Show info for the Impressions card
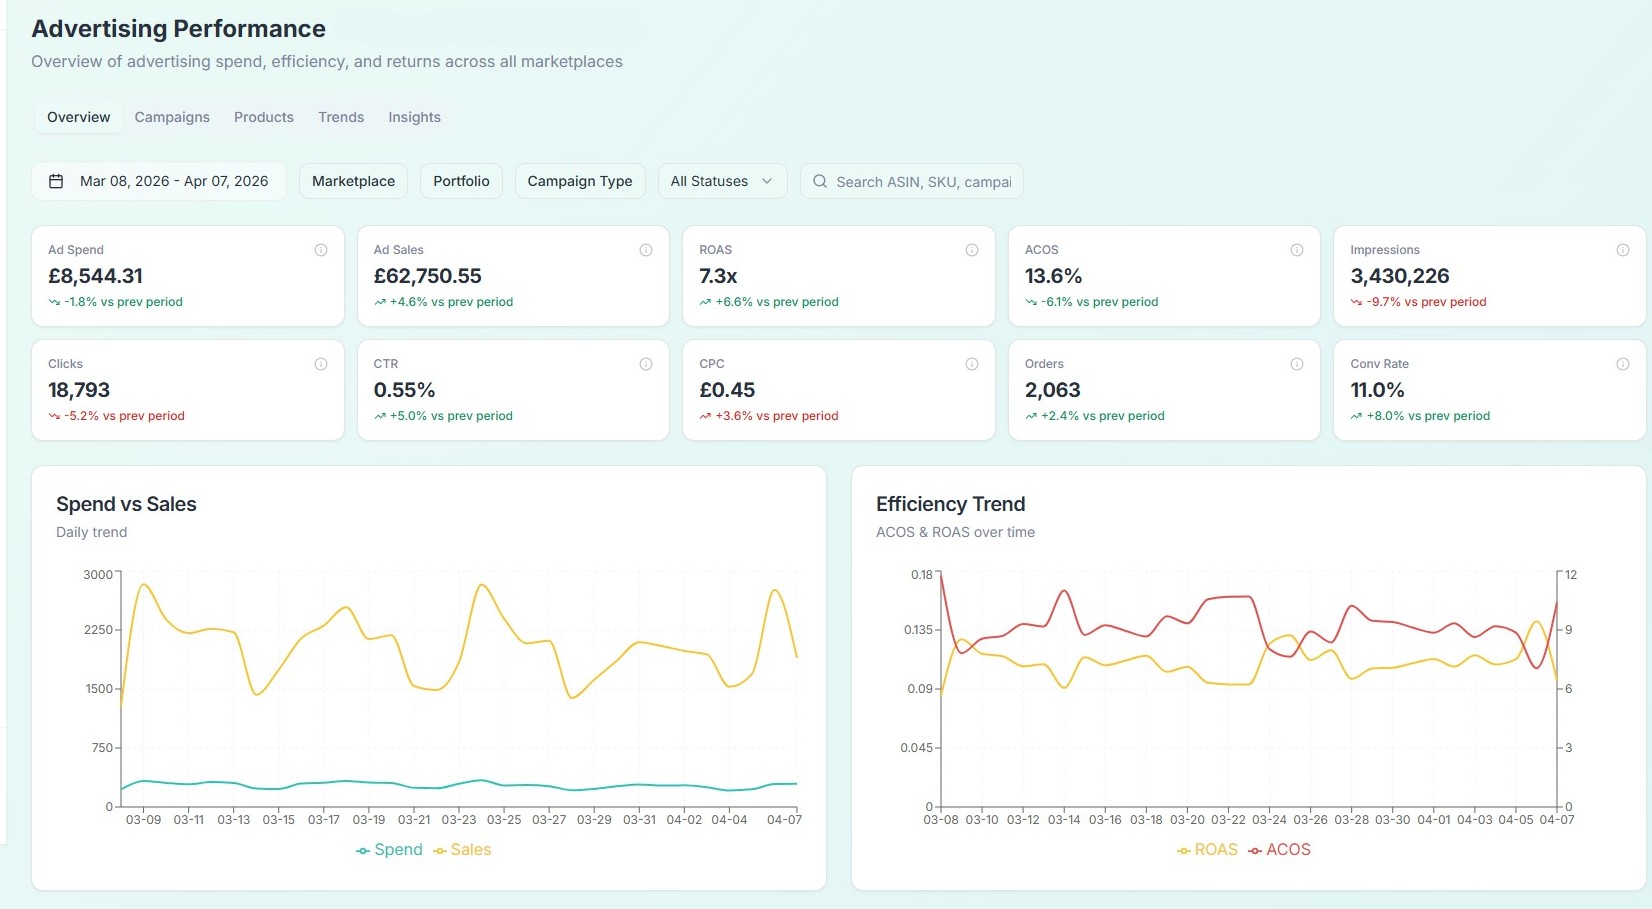The image size is (1652, 909). coord(1623,250)
